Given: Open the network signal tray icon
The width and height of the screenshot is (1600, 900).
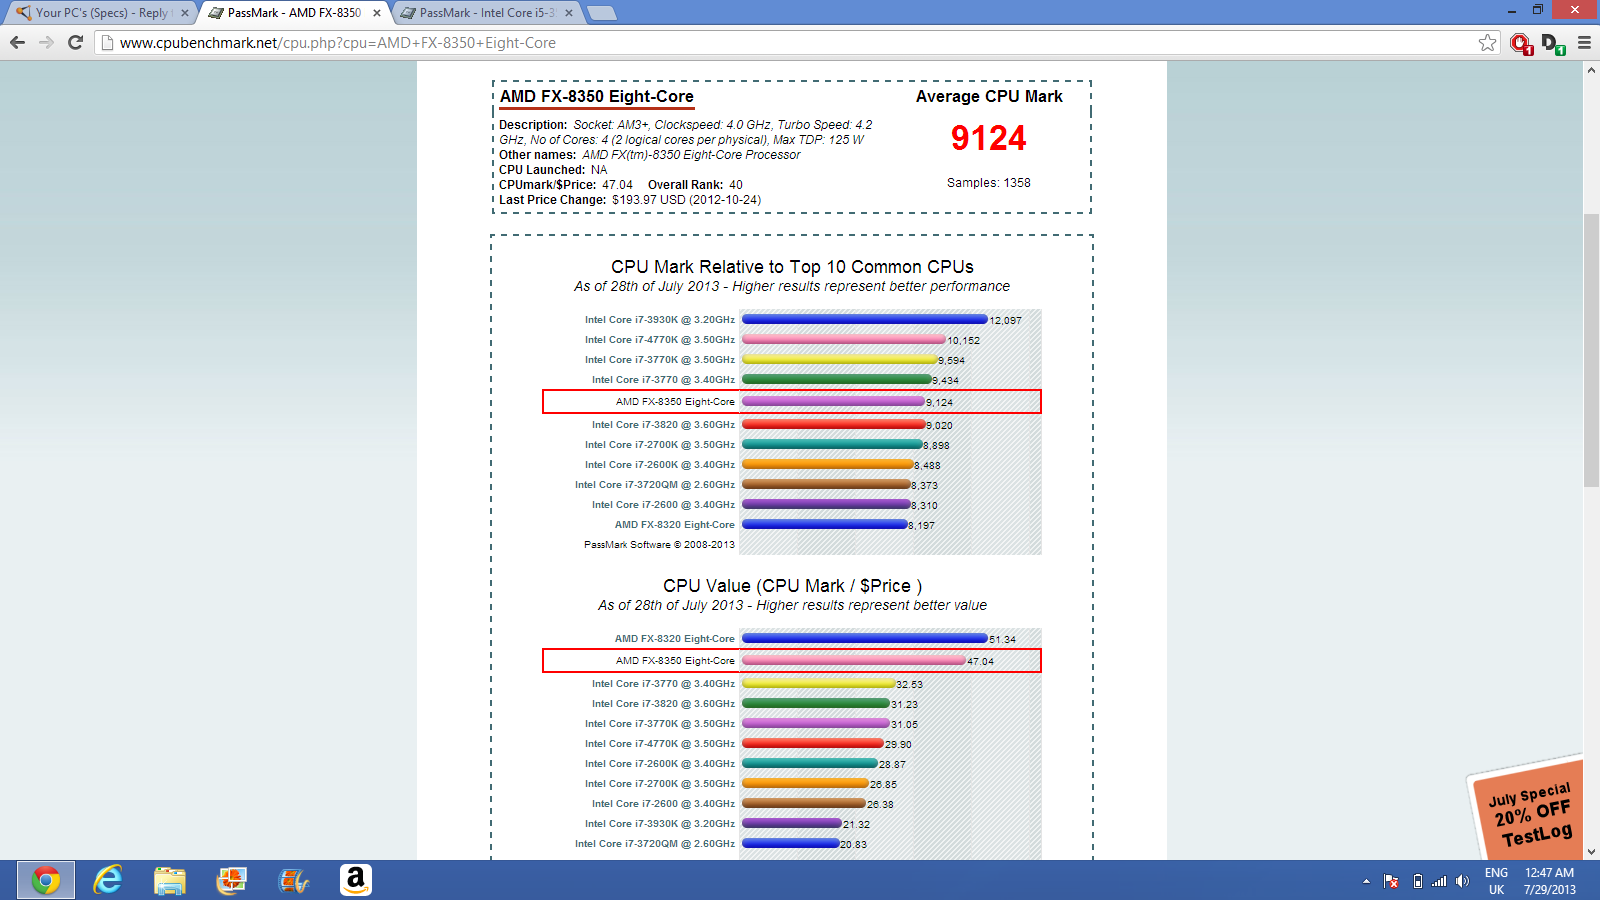Looking at the screenshot, I should (1439, 881).
